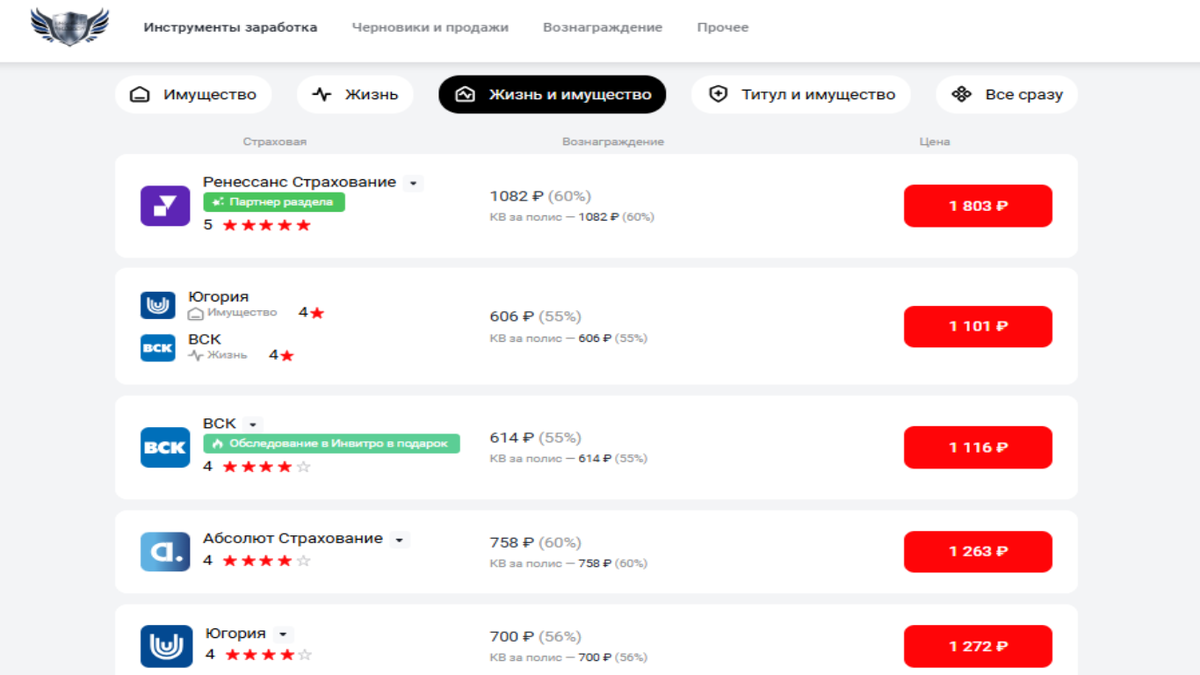Click the 1 803 ₽ price button
This screenshot has width=1200, height=675.
tap(978, 206)
